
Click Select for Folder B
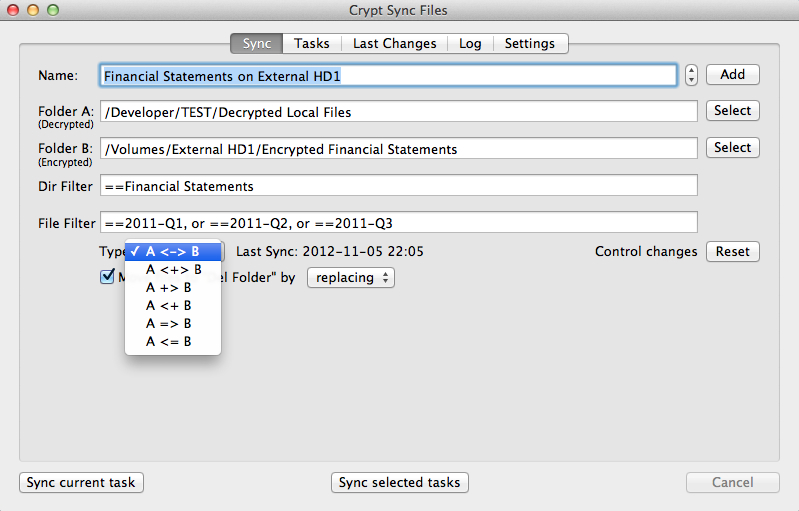[x=732, y=148]
